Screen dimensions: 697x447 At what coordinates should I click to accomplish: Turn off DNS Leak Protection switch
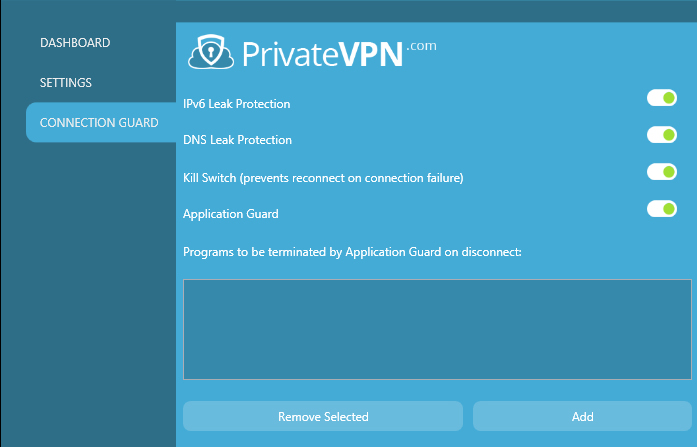click(x=661, y=135)
